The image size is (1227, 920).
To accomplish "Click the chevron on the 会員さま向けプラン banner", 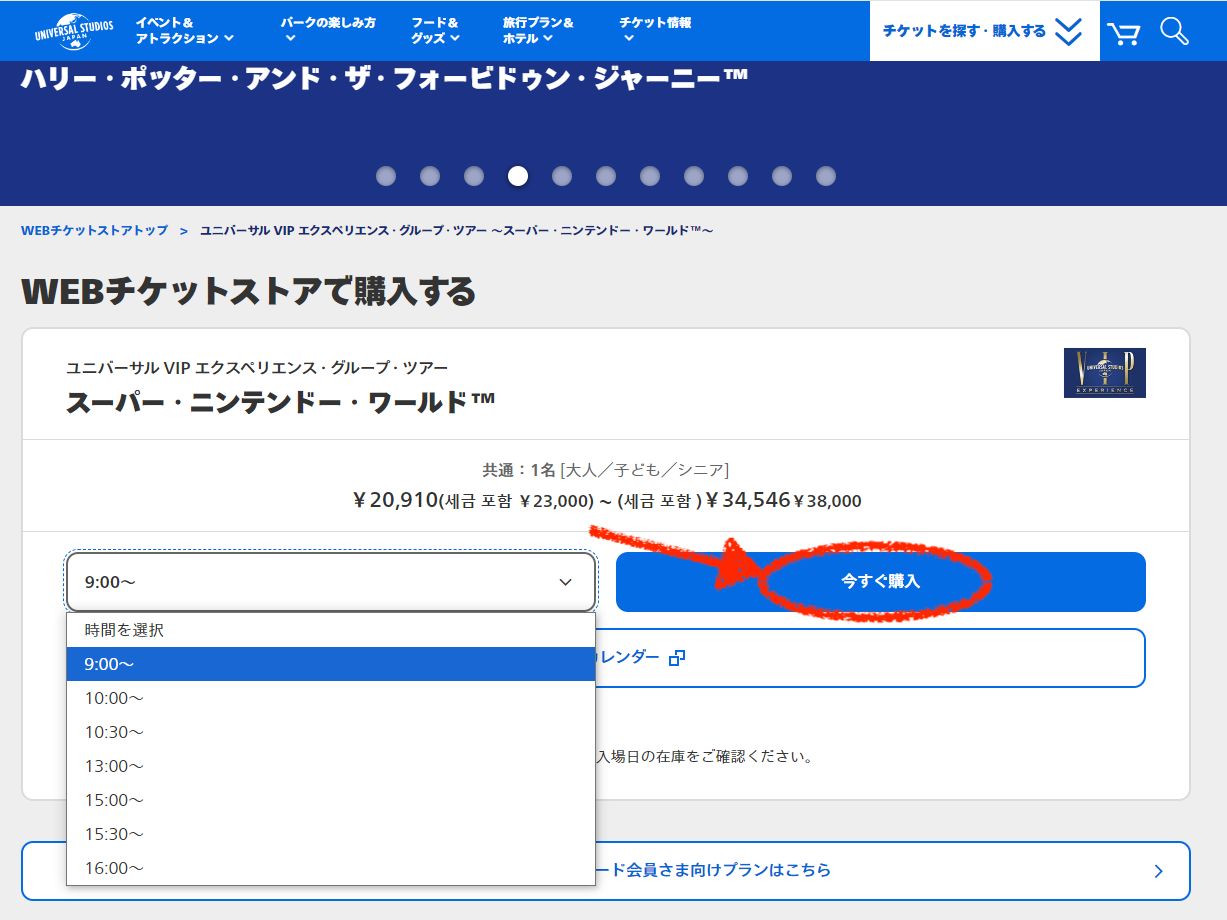I will pos(1158,871).
